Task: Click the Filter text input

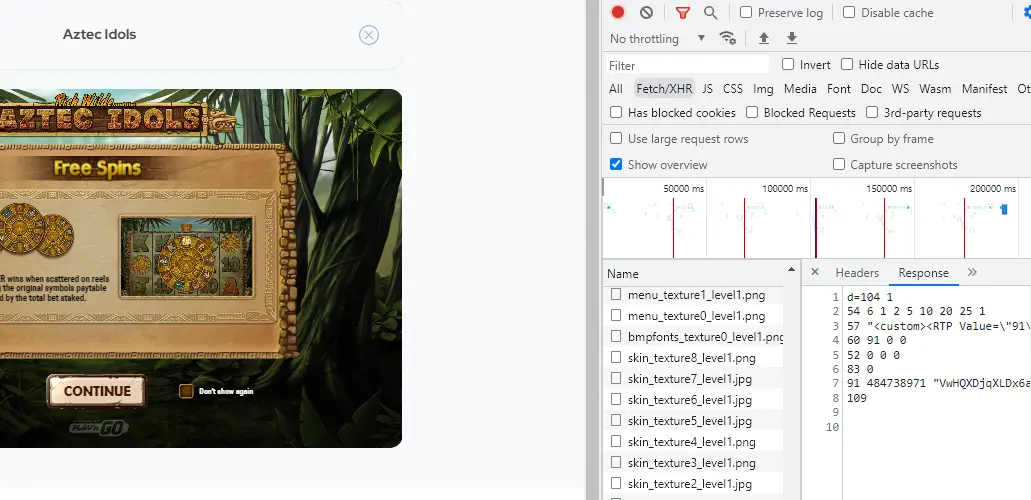Action: click(x=686, y=65)
